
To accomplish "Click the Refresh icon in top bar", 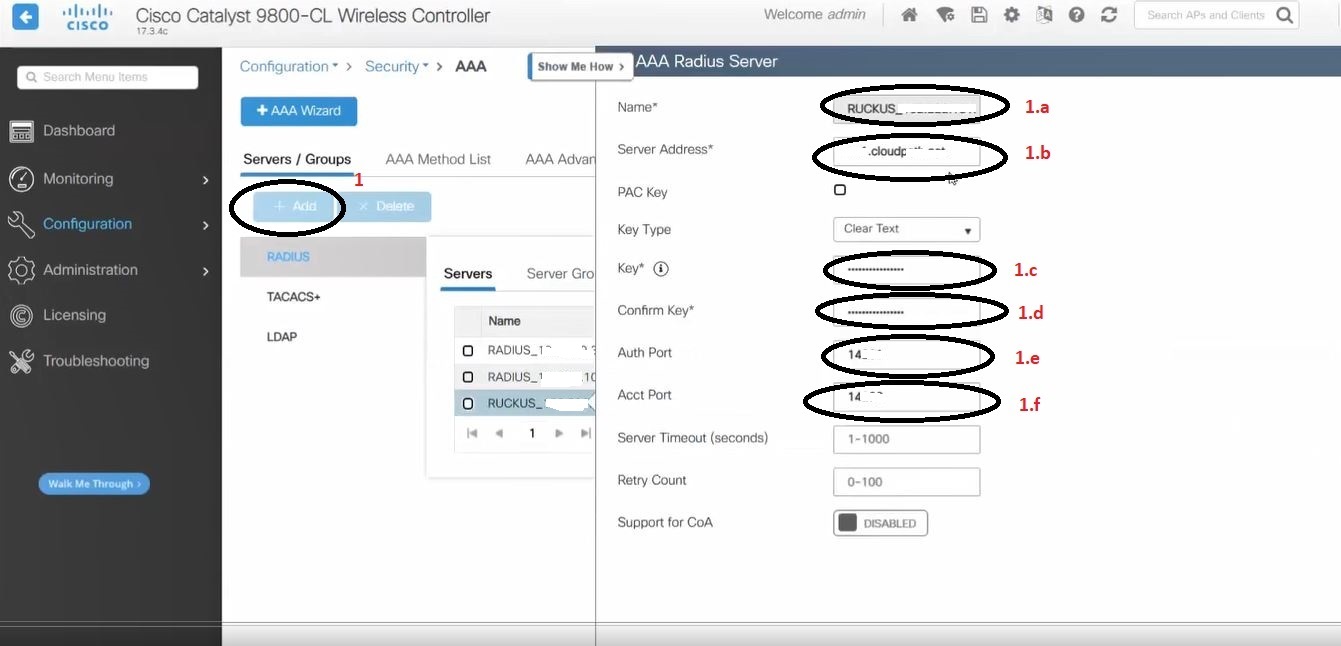I will point(1108,15).
